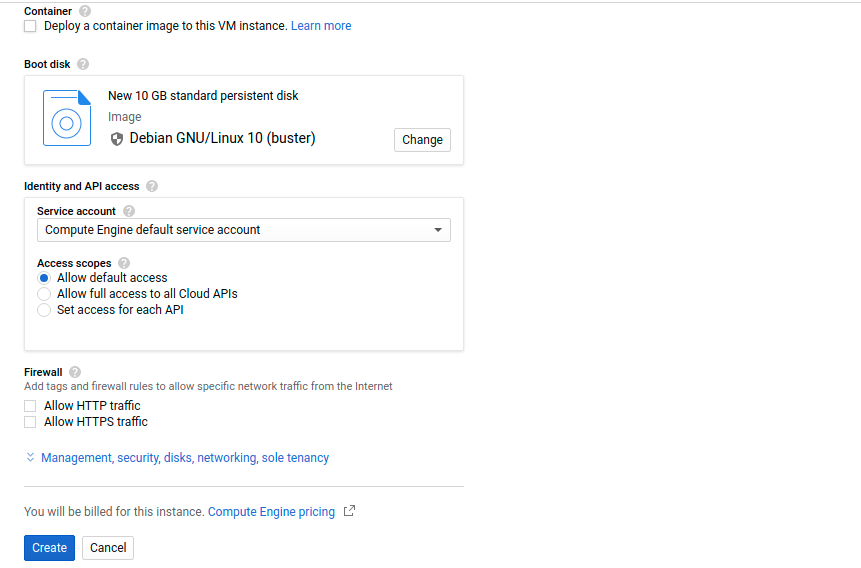The width and height of the screenshot is (861, 568).
Task: Click Change boot disk button
Action: point(422,140)
